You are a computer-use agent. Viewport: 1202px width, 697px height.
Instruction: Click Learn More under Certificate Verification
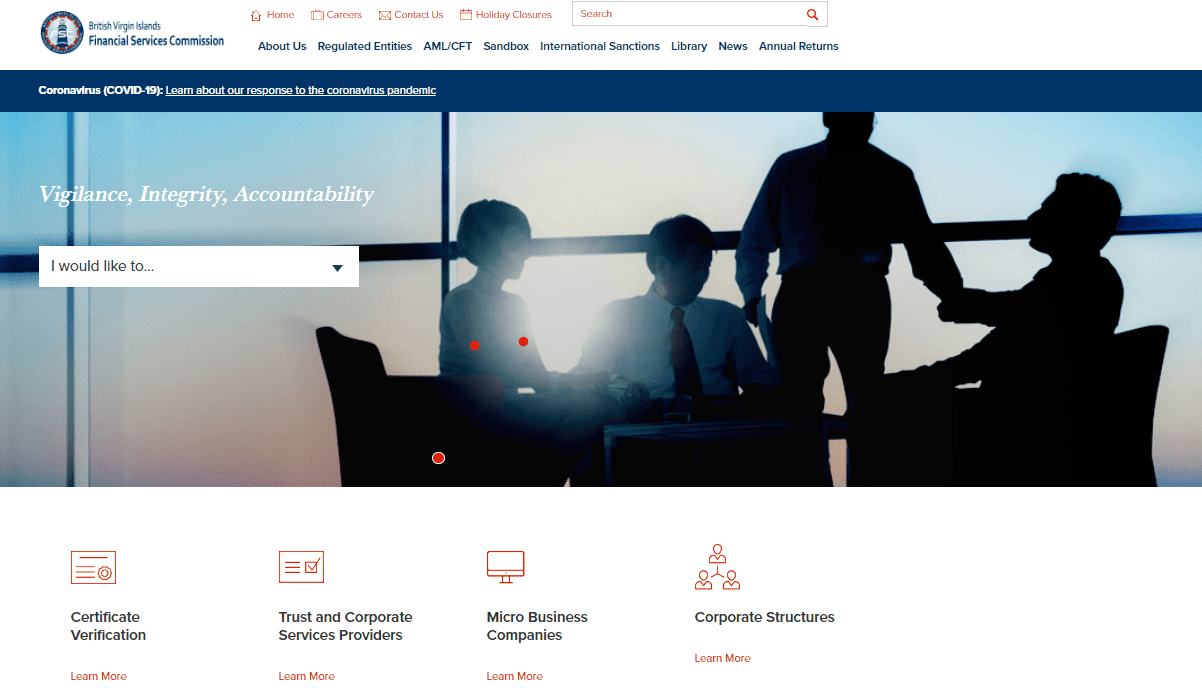pyautogui.click(x=98, y=676)
